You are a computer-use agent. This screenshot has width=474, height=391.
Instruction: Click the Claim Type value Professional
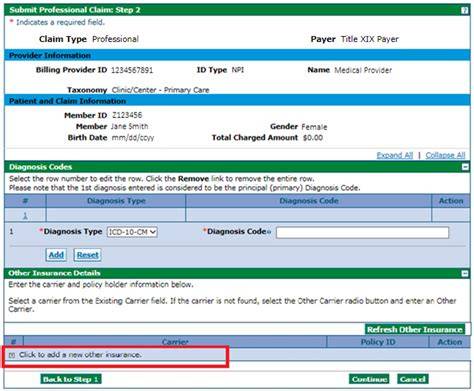coord(115,39)
